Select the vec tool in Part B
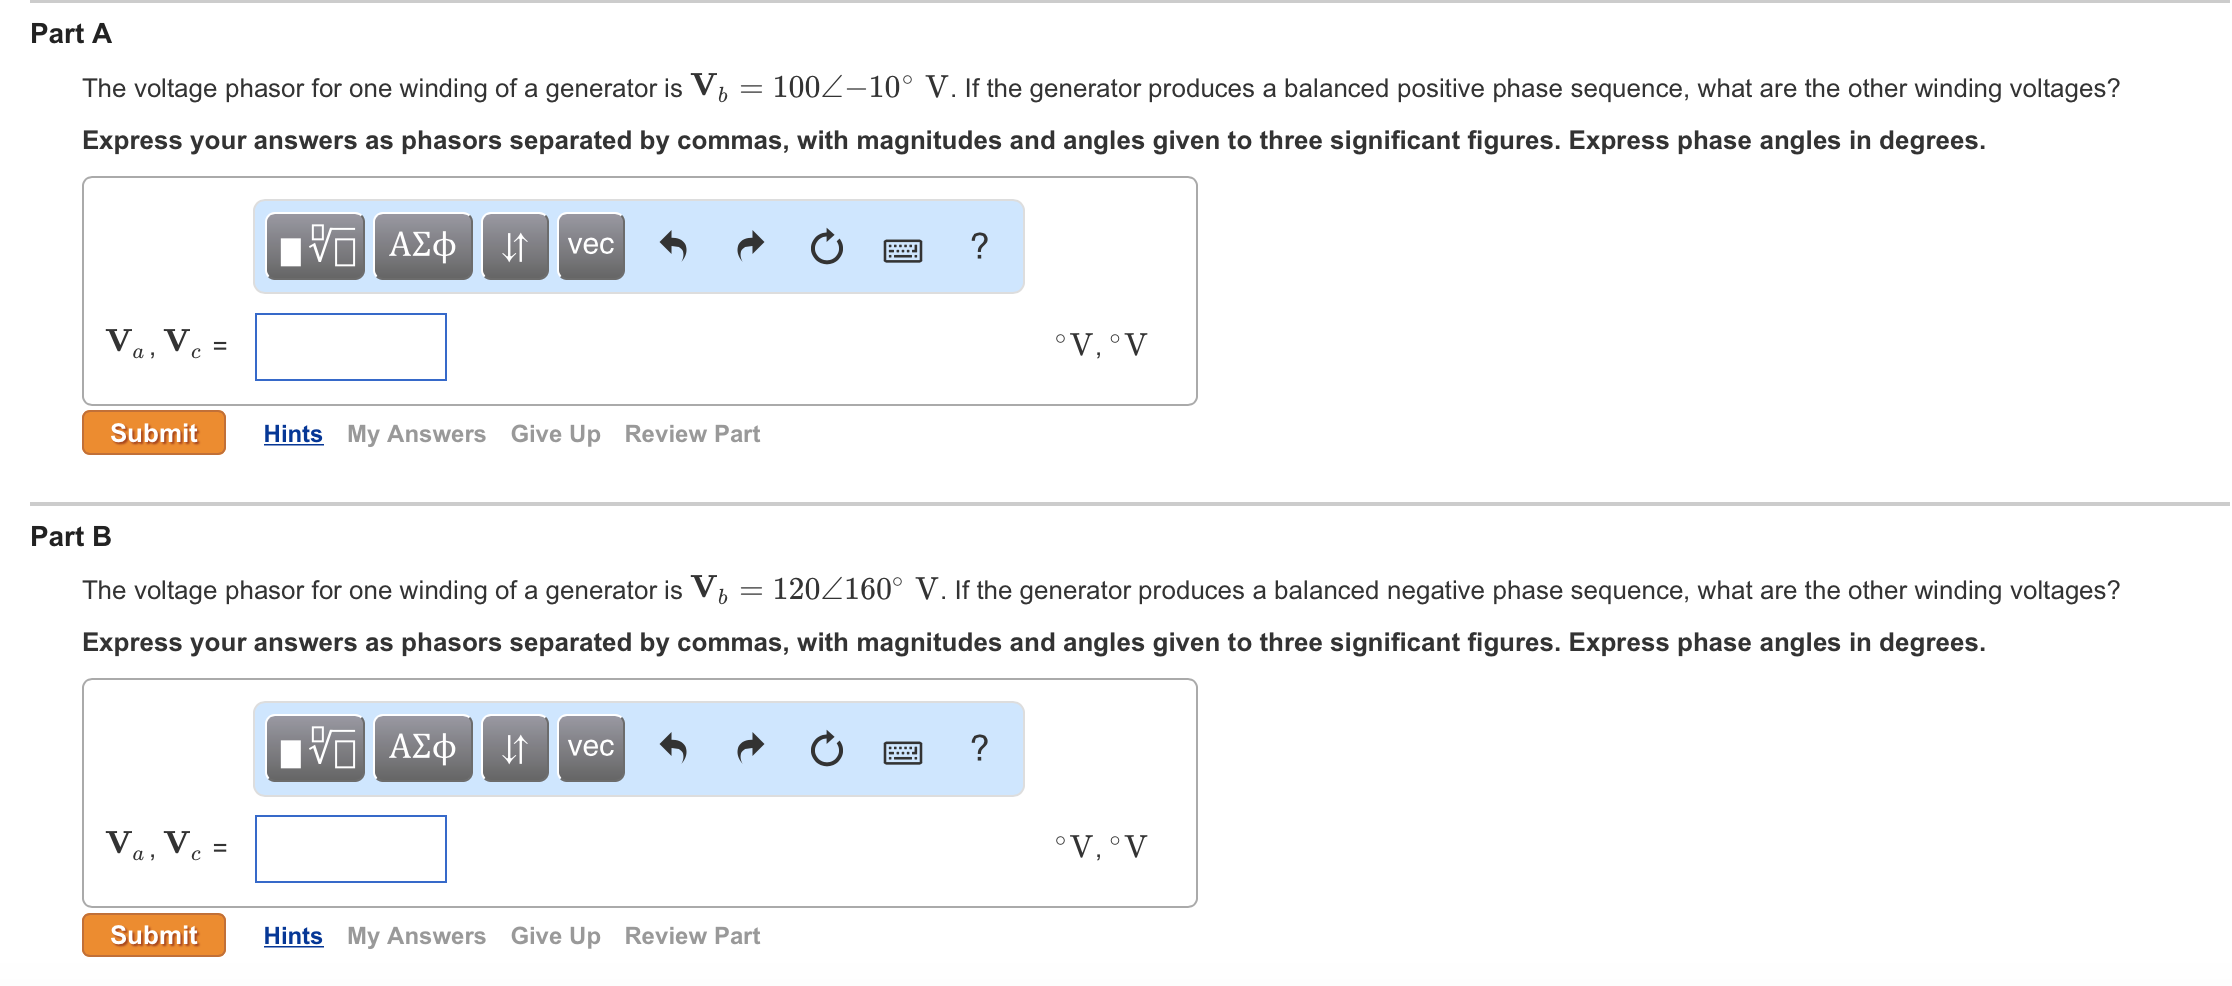2232x986 pixels. [x=590, y=748]
